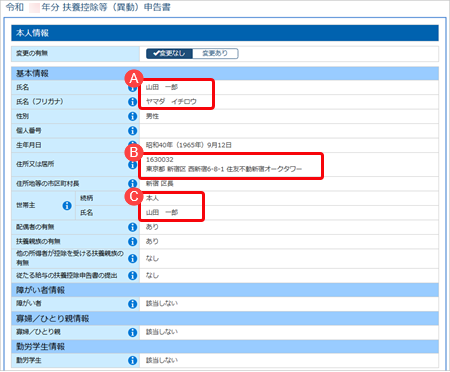
Task: Click the 基本情報 subsection header
Action: coord(225,73)
